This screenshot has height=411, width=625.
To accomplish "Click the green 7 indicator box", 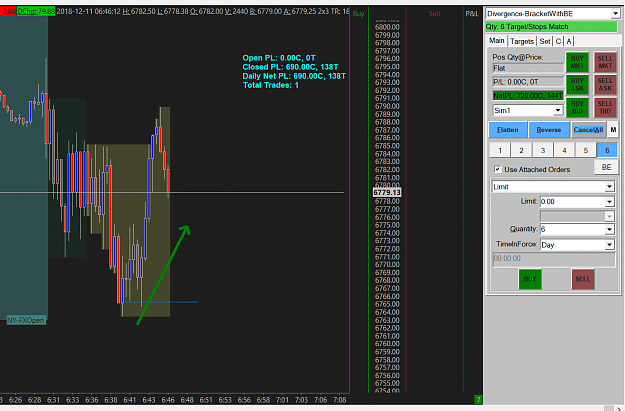I will [x=478, y=399].
